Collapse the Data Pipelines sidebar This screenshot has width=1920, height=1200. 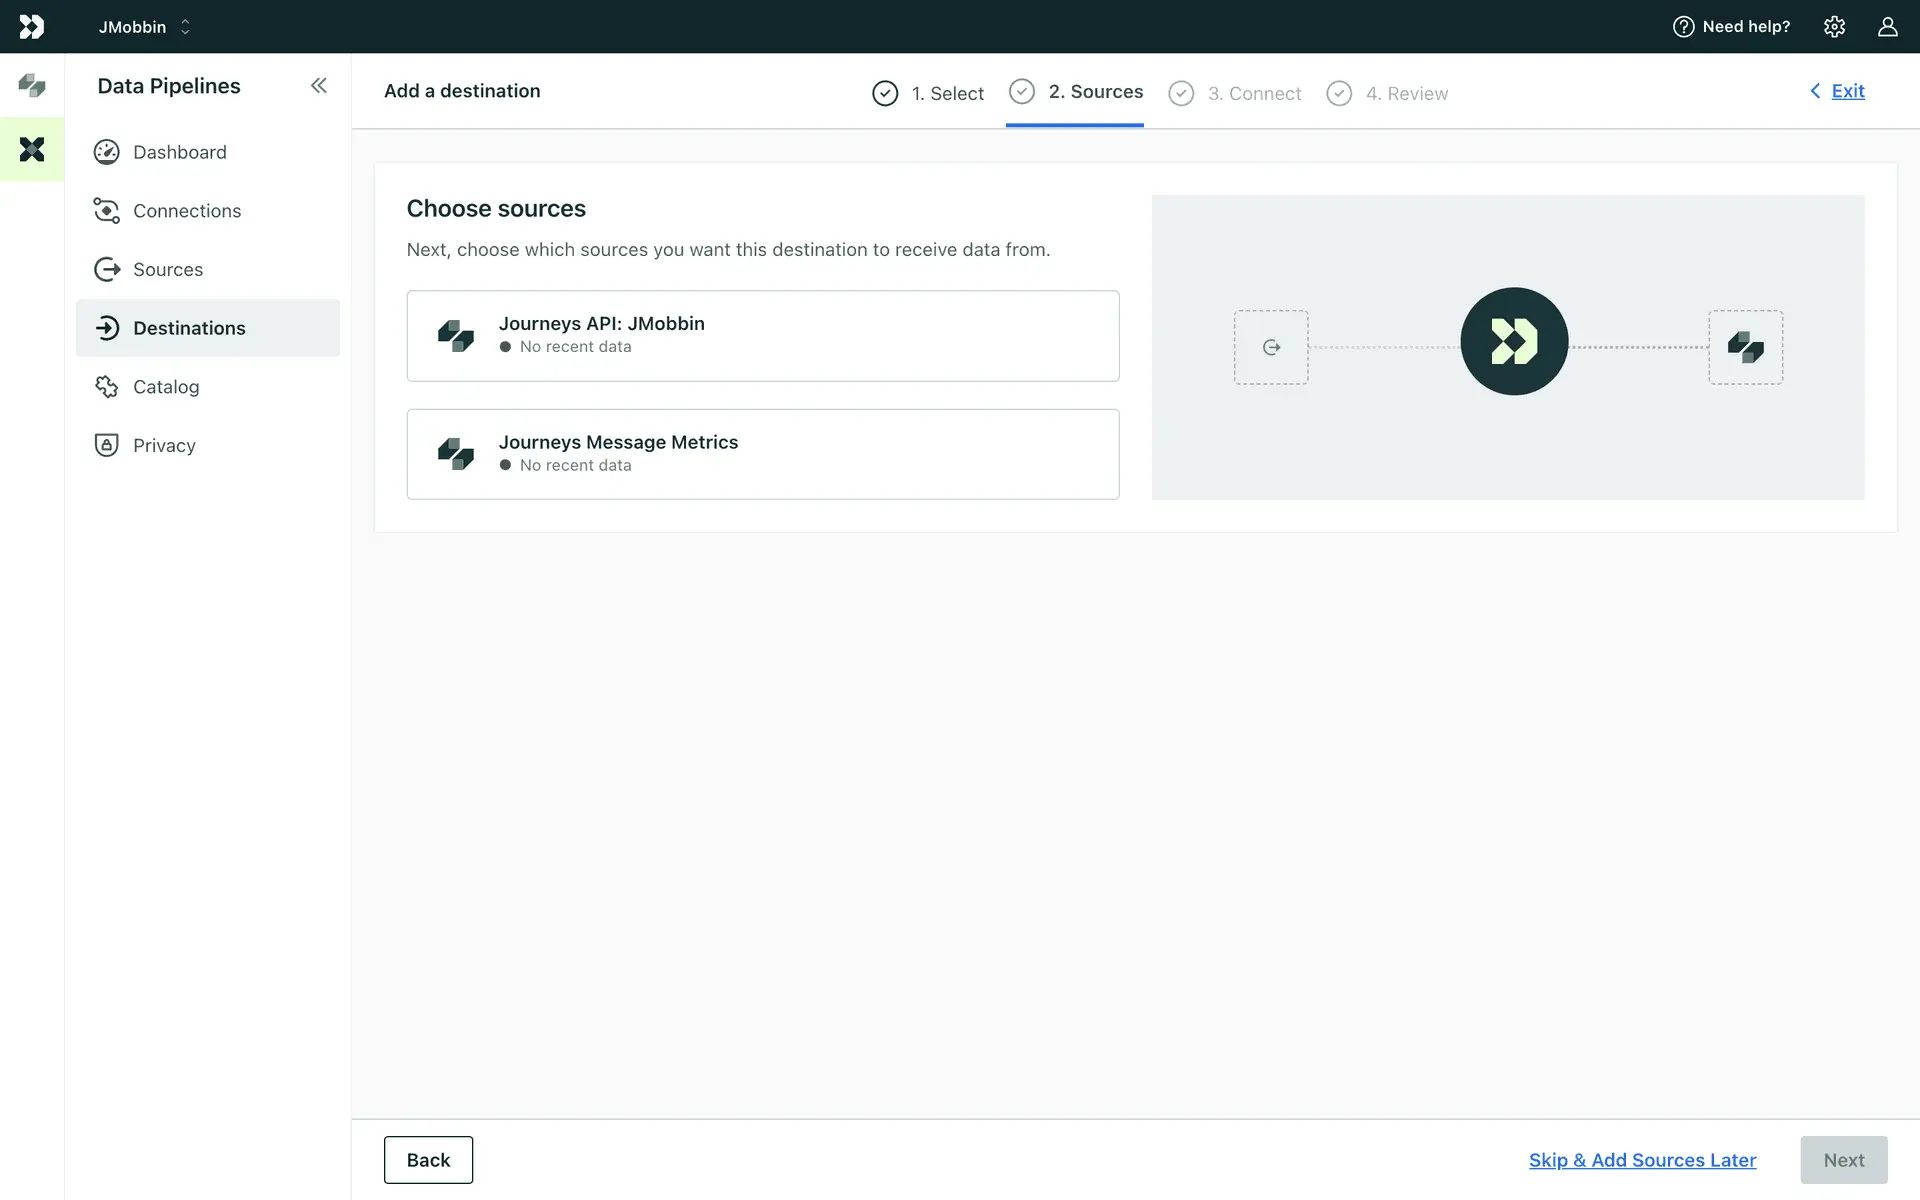point(318,86)
